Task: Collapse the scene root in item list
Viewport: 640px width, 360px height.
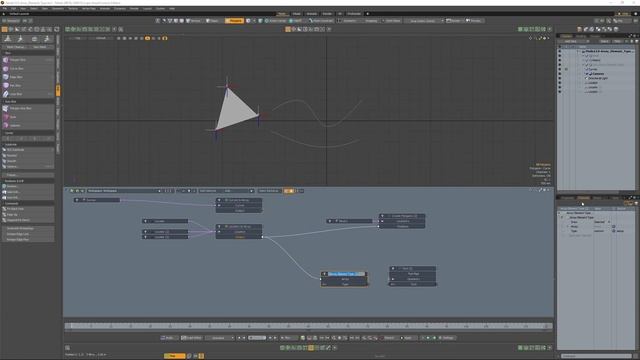Action: point(578,51)
